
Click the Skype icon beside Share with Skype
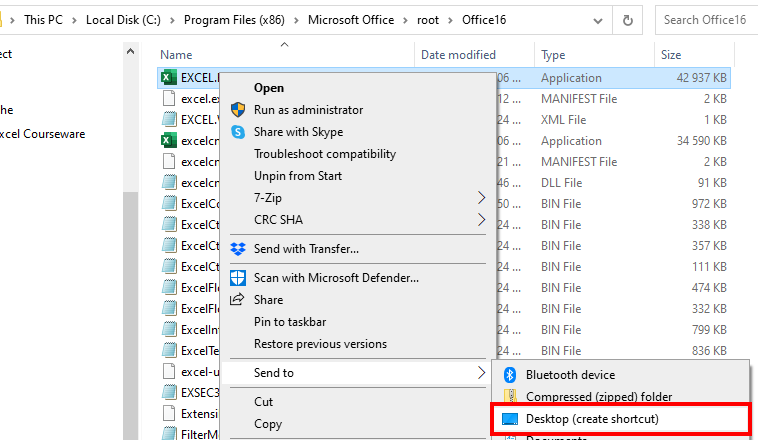pos(238,132)
